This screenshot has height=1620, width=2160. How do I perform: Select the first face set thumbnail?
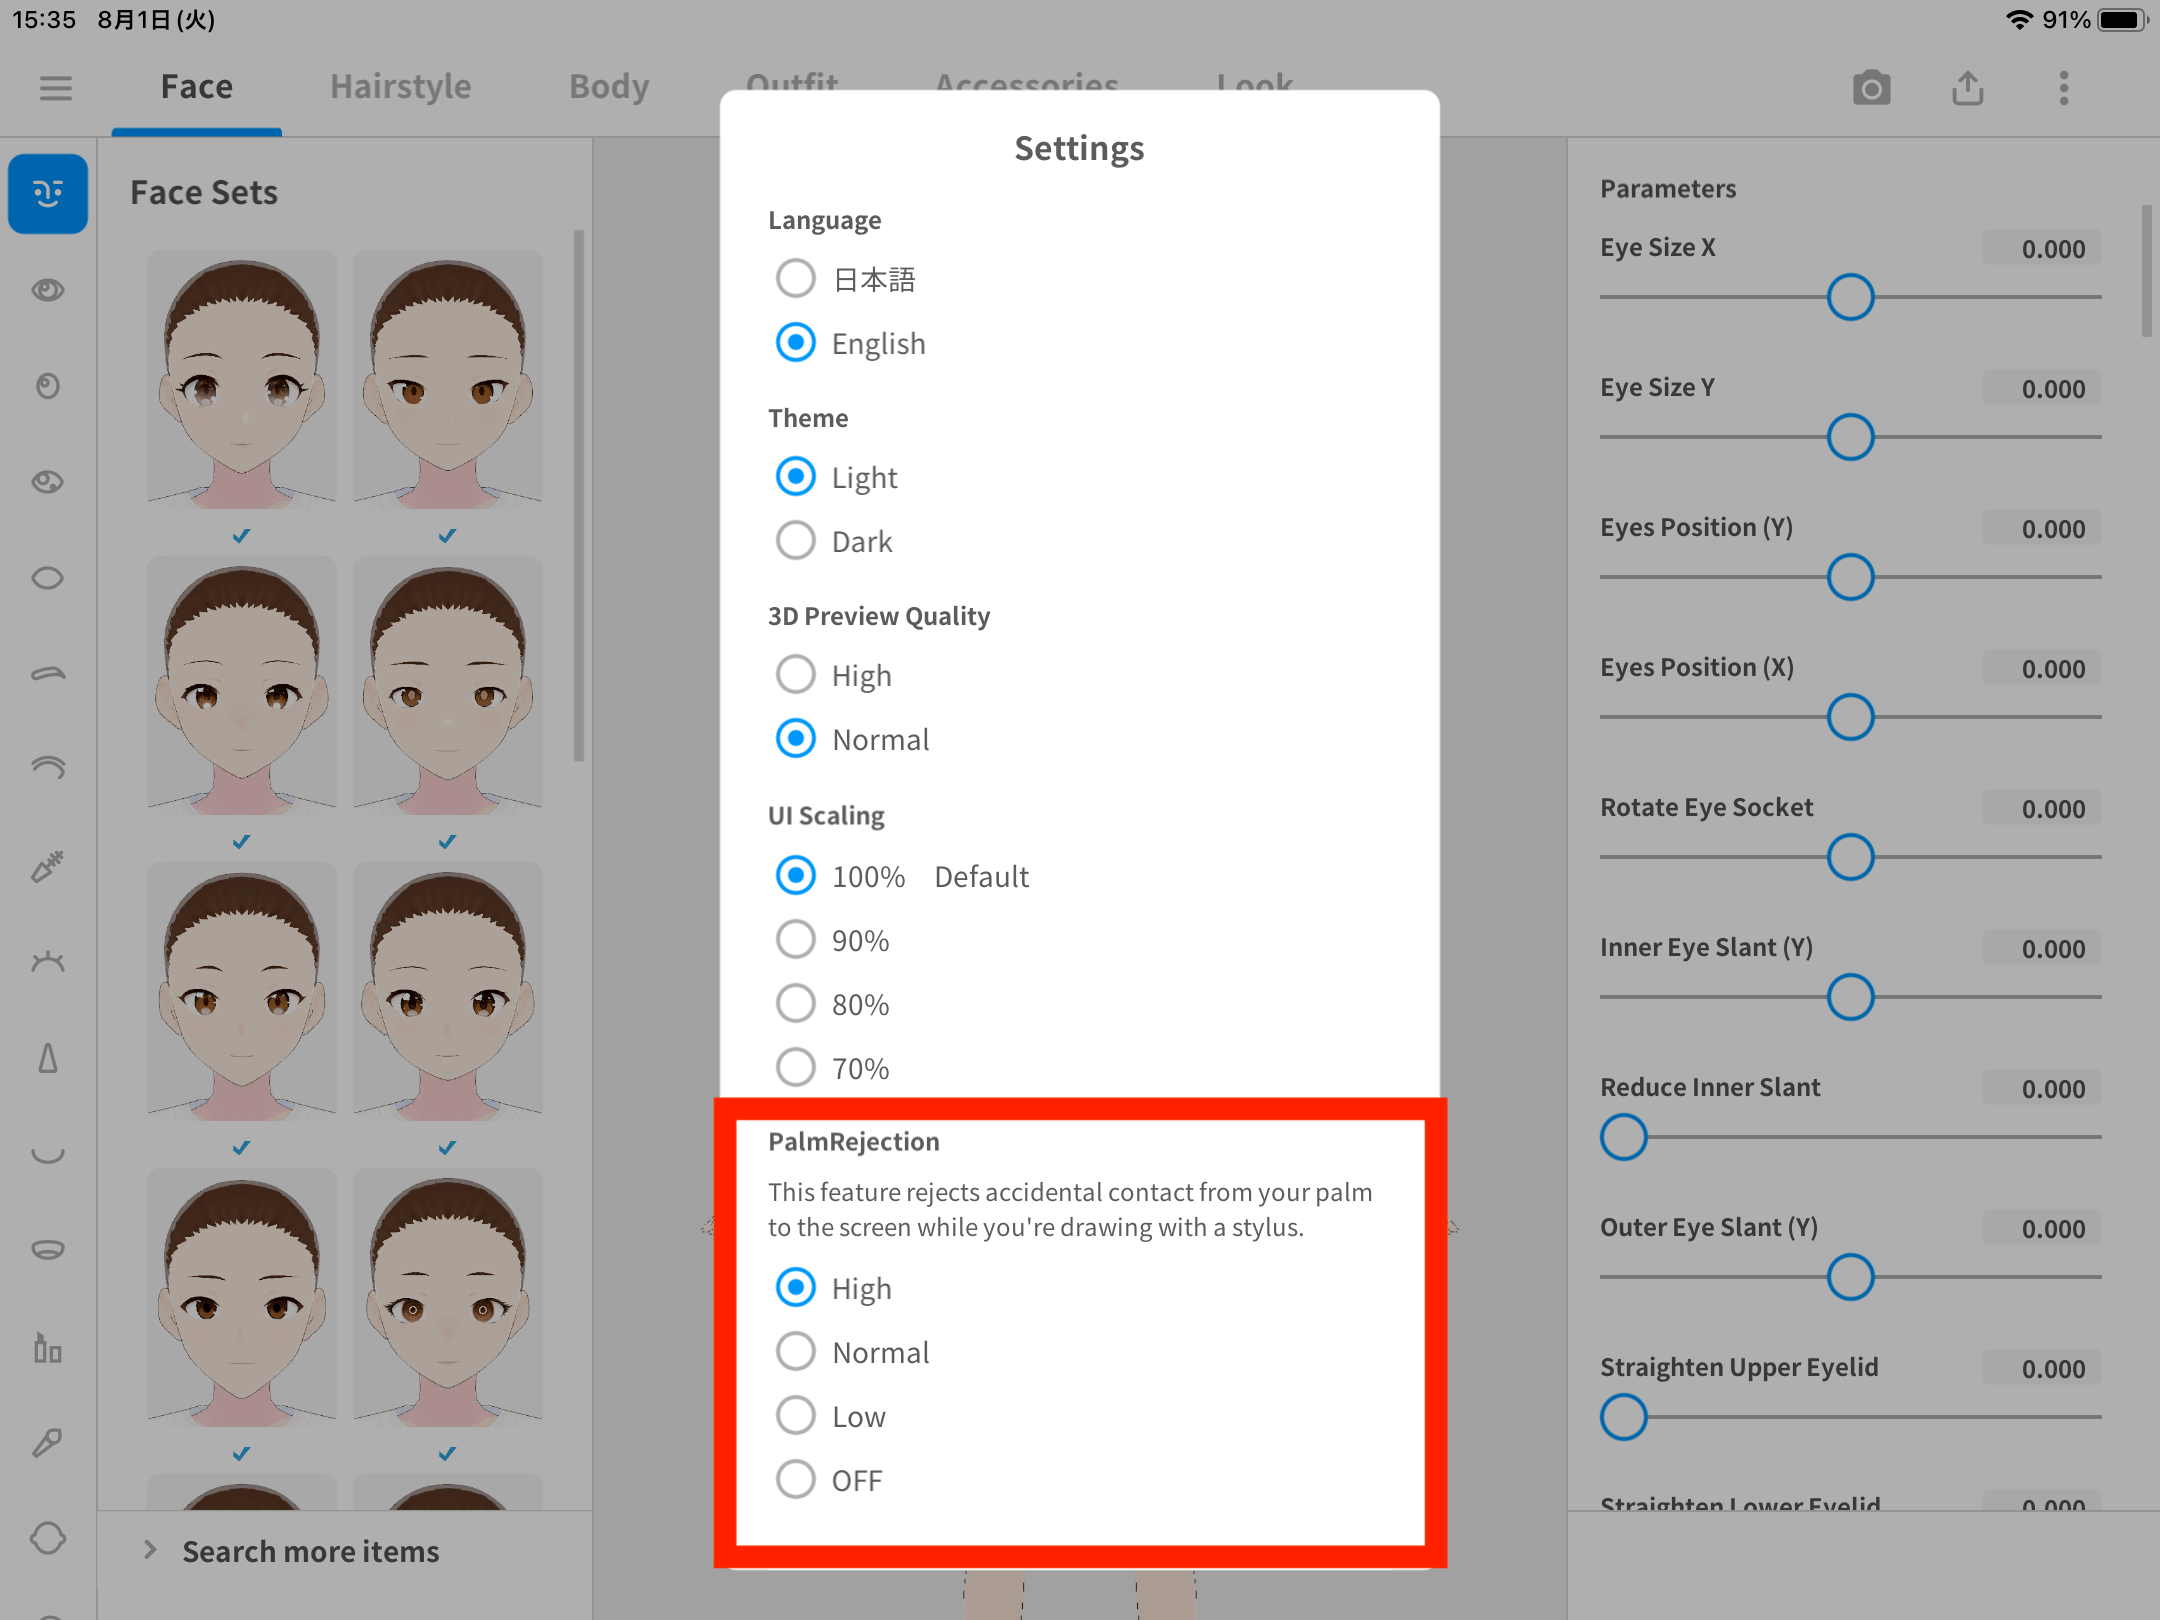tap(241, 380)
